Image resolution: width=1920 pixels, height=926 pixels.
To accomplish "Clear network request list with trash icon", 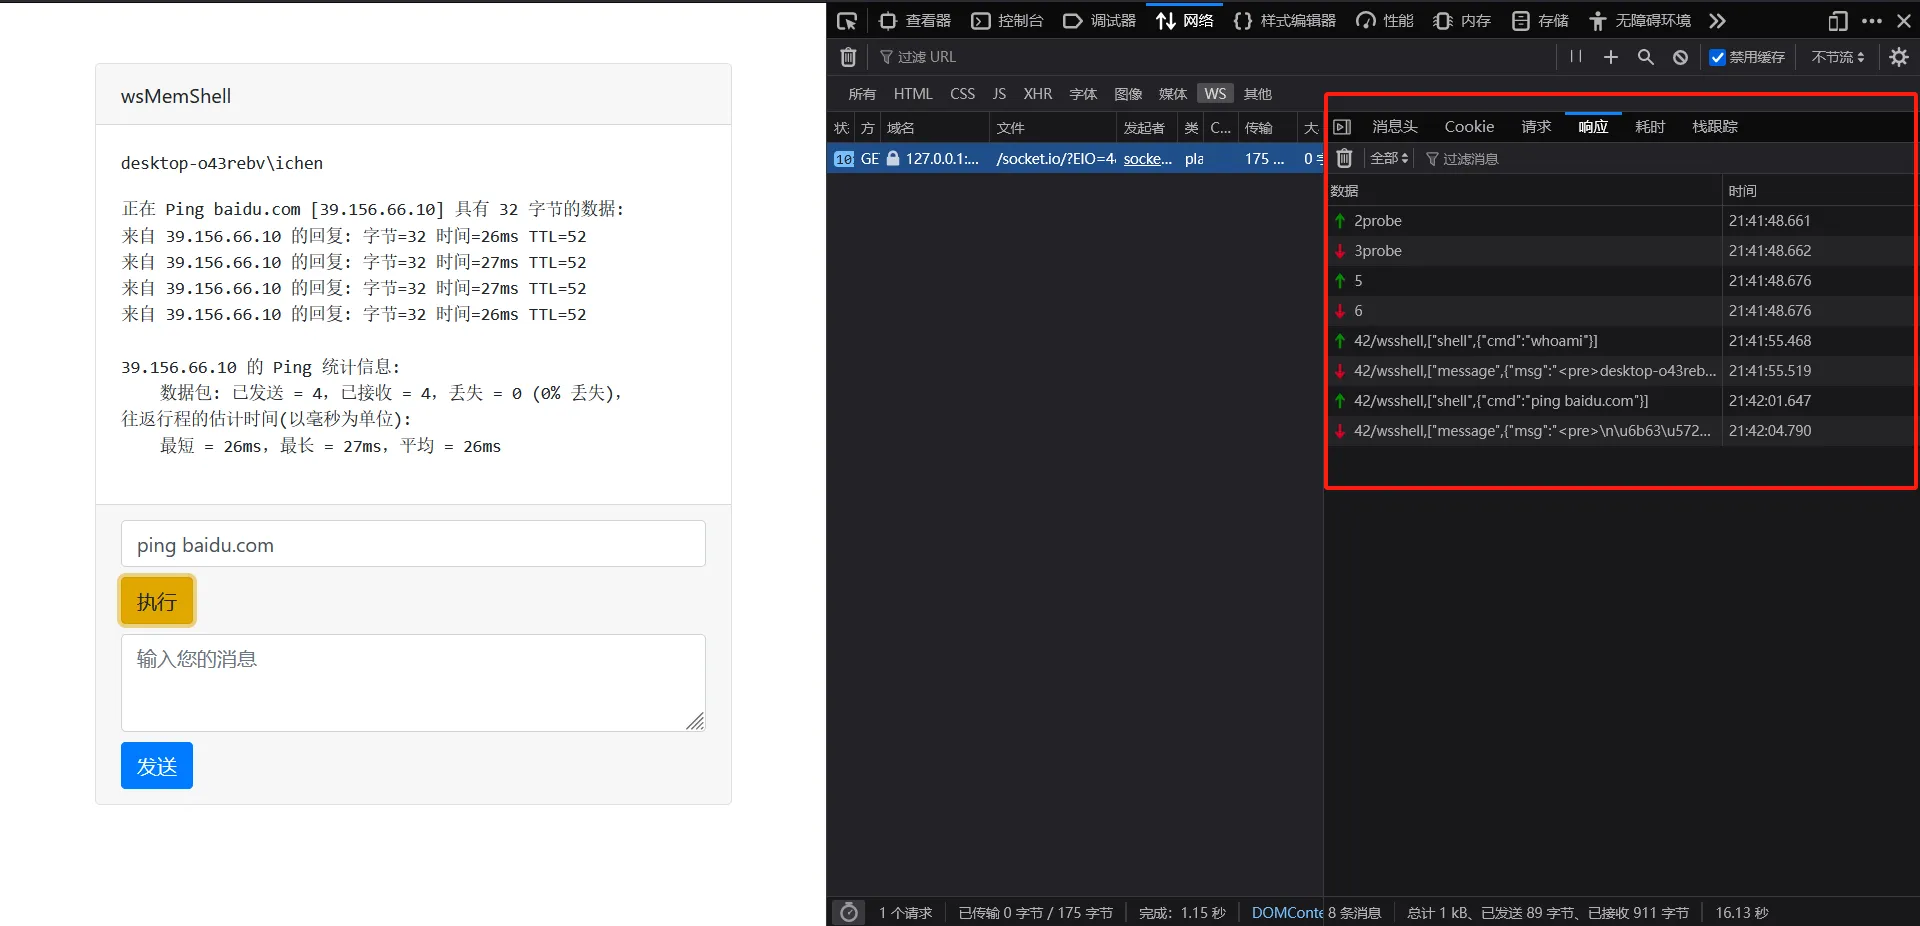I will tap(848, 57).
